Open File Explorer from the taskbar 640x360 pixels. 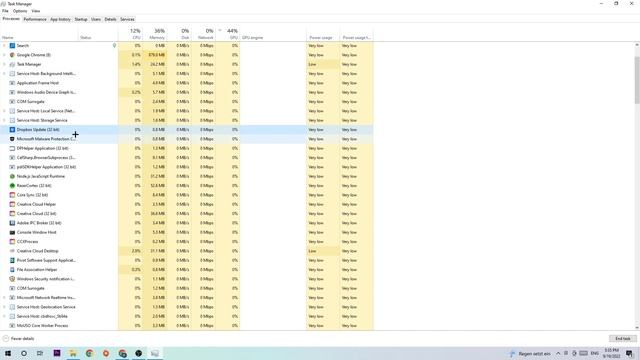(73, 353)
